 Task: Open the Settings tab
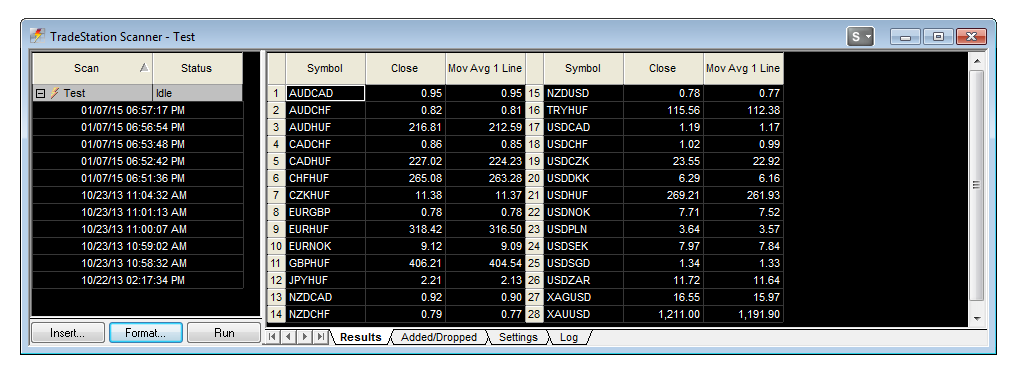518,337
